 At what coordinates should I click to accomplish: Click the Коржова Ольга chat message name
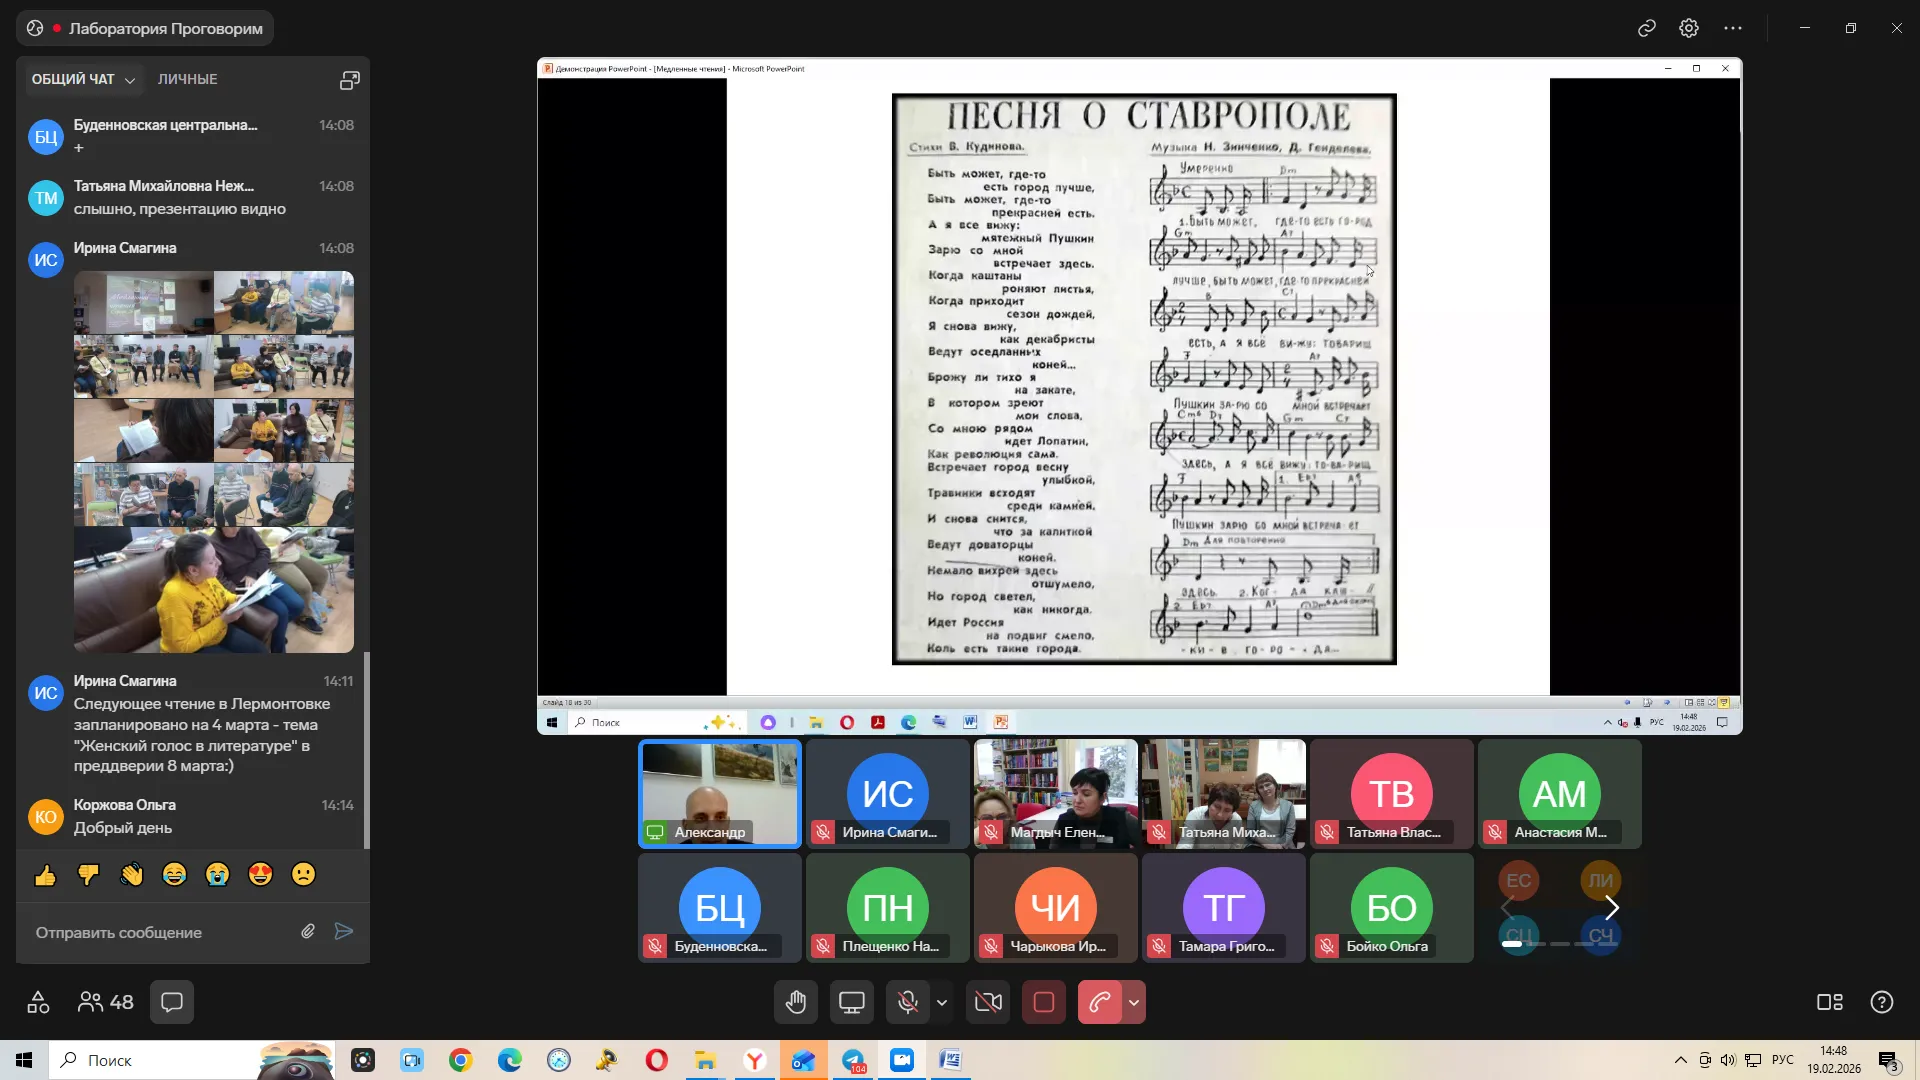click(x=125, y=805)
